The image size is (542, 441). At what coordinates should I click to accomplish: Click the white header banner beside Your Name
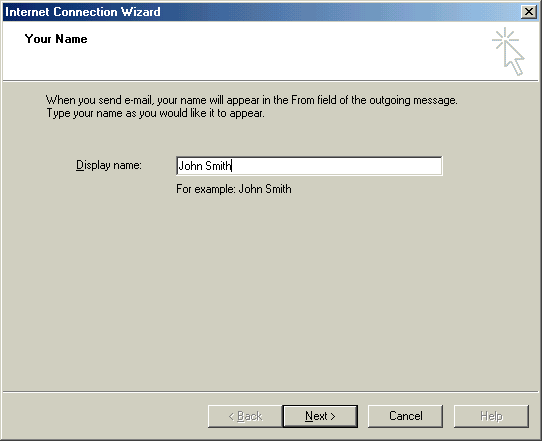277,52
